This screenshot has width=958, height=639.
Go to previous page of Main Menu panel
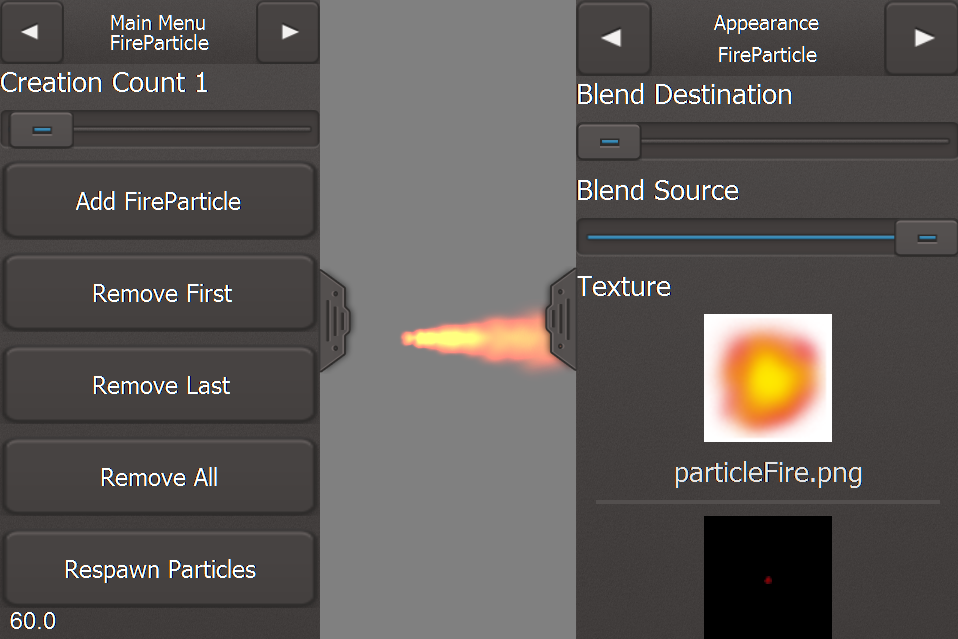point(31,31)
